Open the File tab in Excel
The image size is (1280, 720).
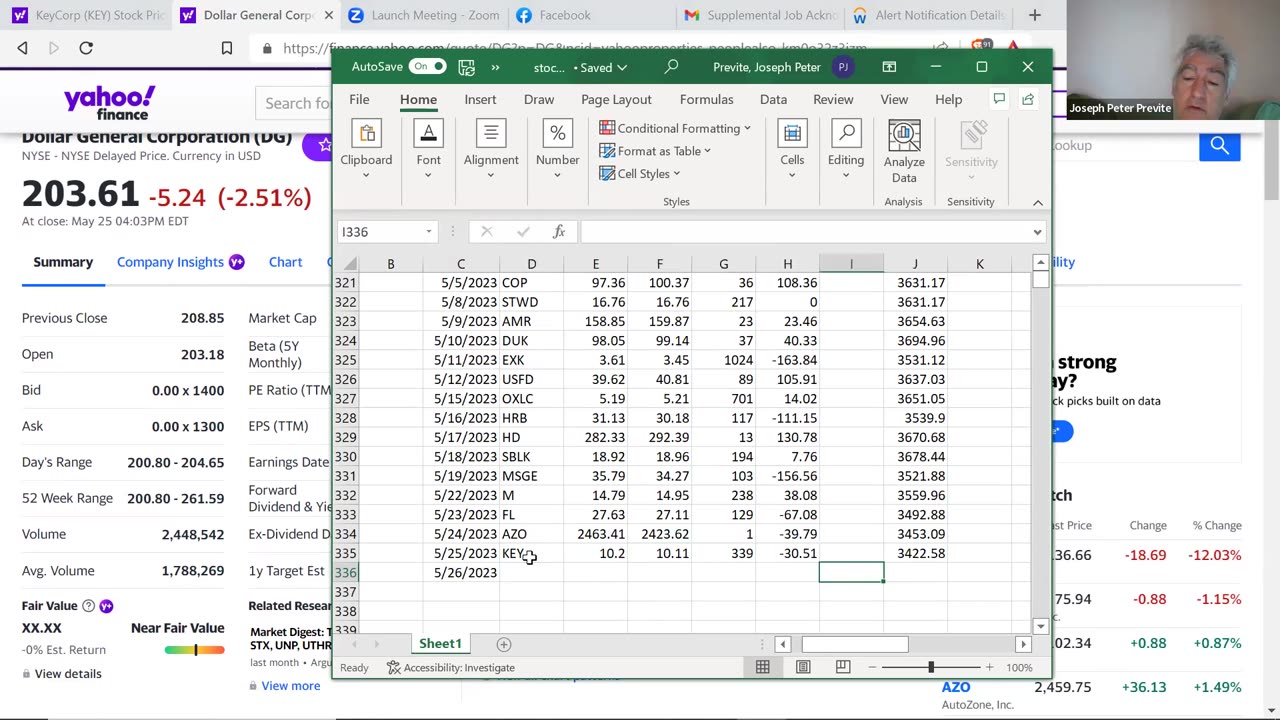pos(359,100)
